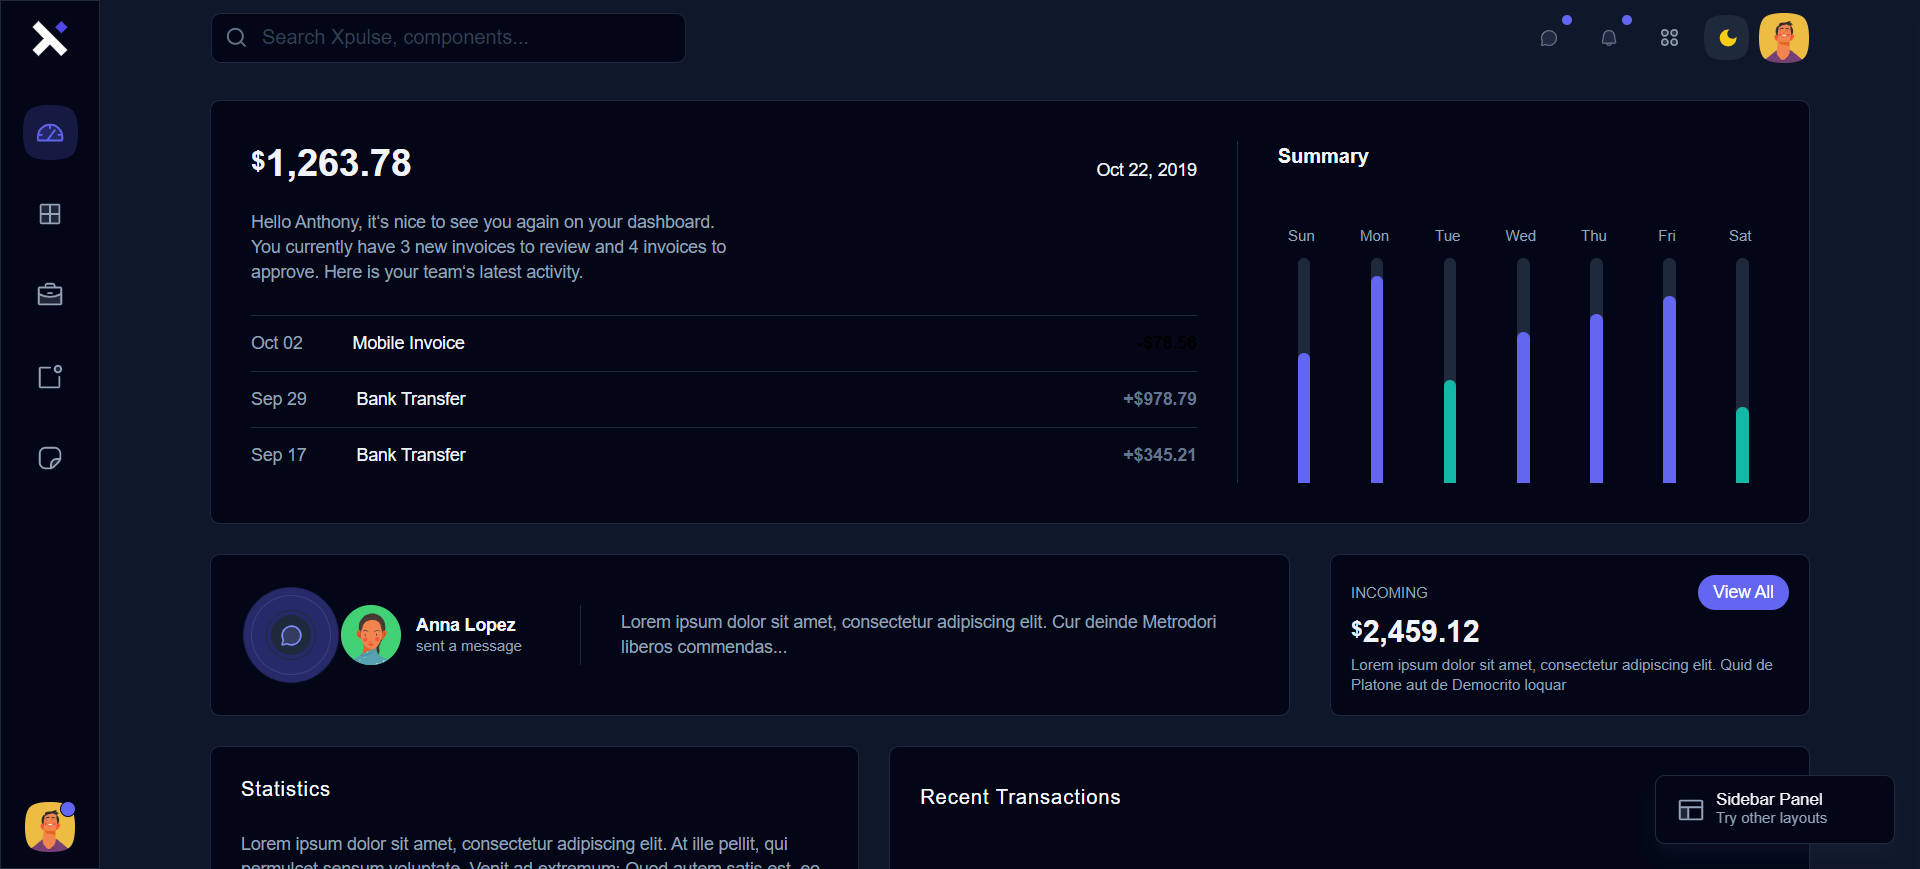Click the chat messages icon in header
1920x869 pixels.
(1549, 38)
